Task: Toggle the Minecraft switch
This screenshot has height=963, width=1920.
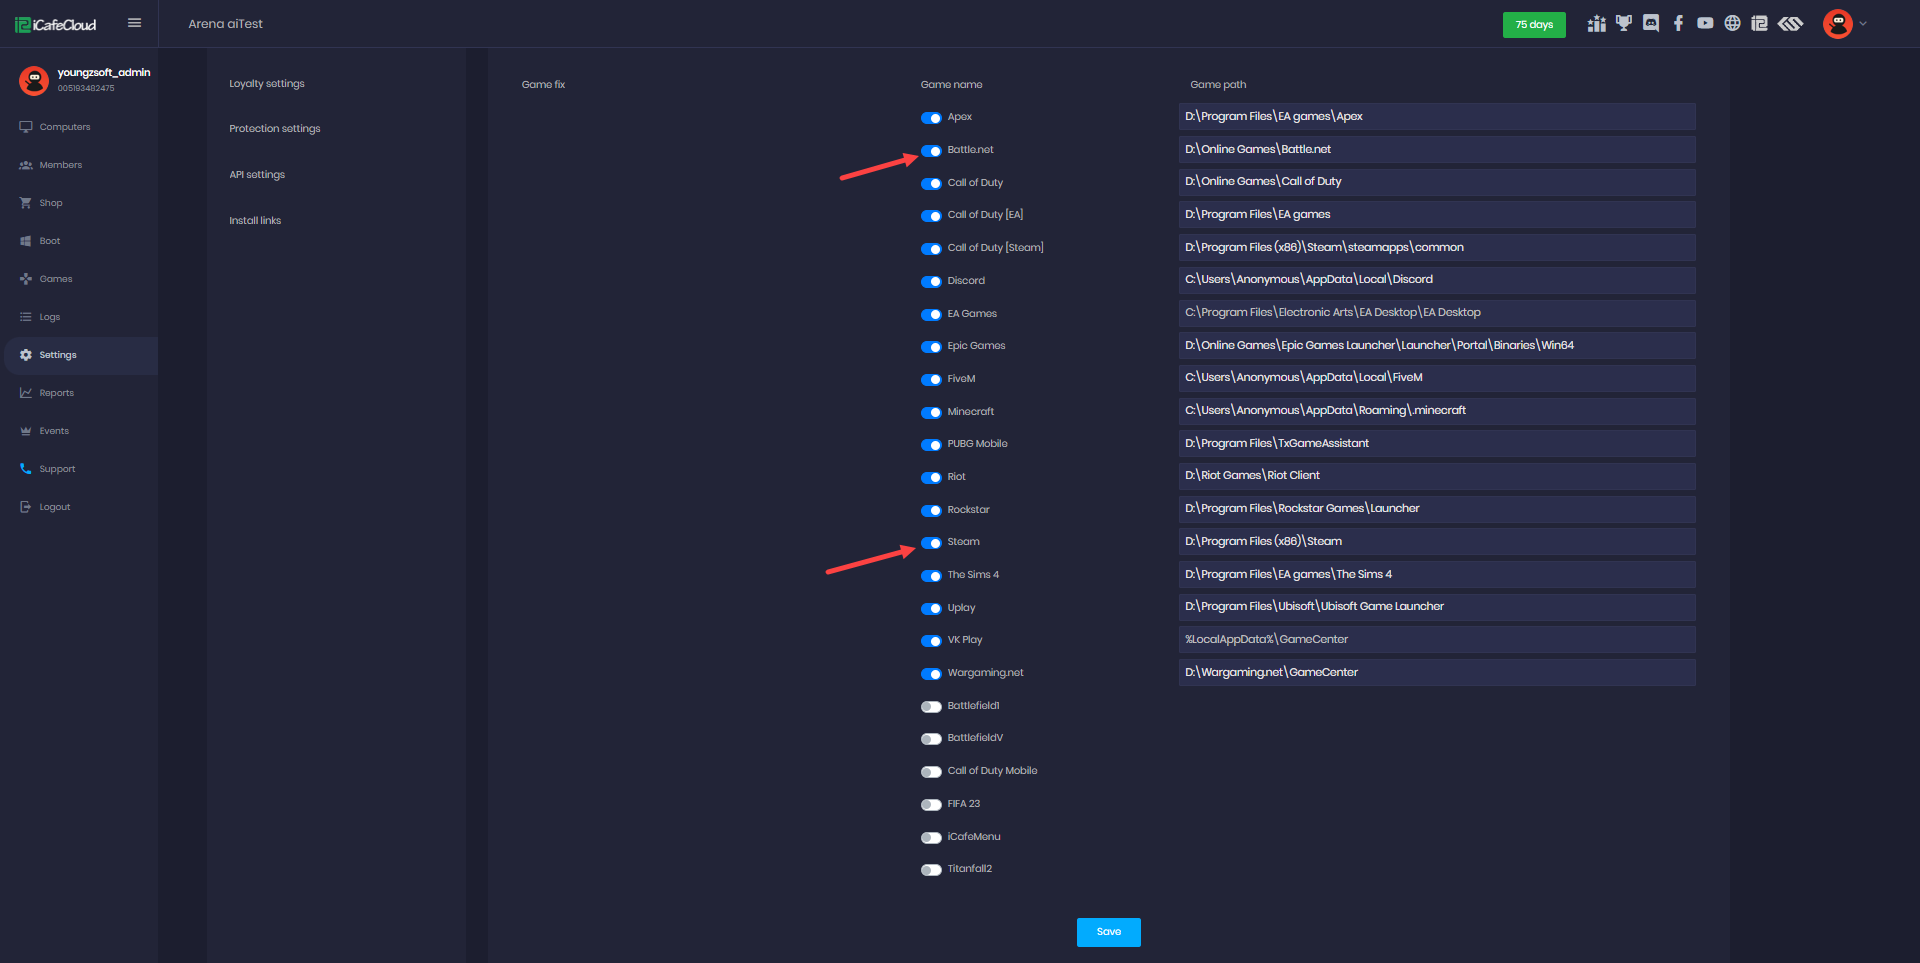Action: pyautogui.click(x=931, y=412)
